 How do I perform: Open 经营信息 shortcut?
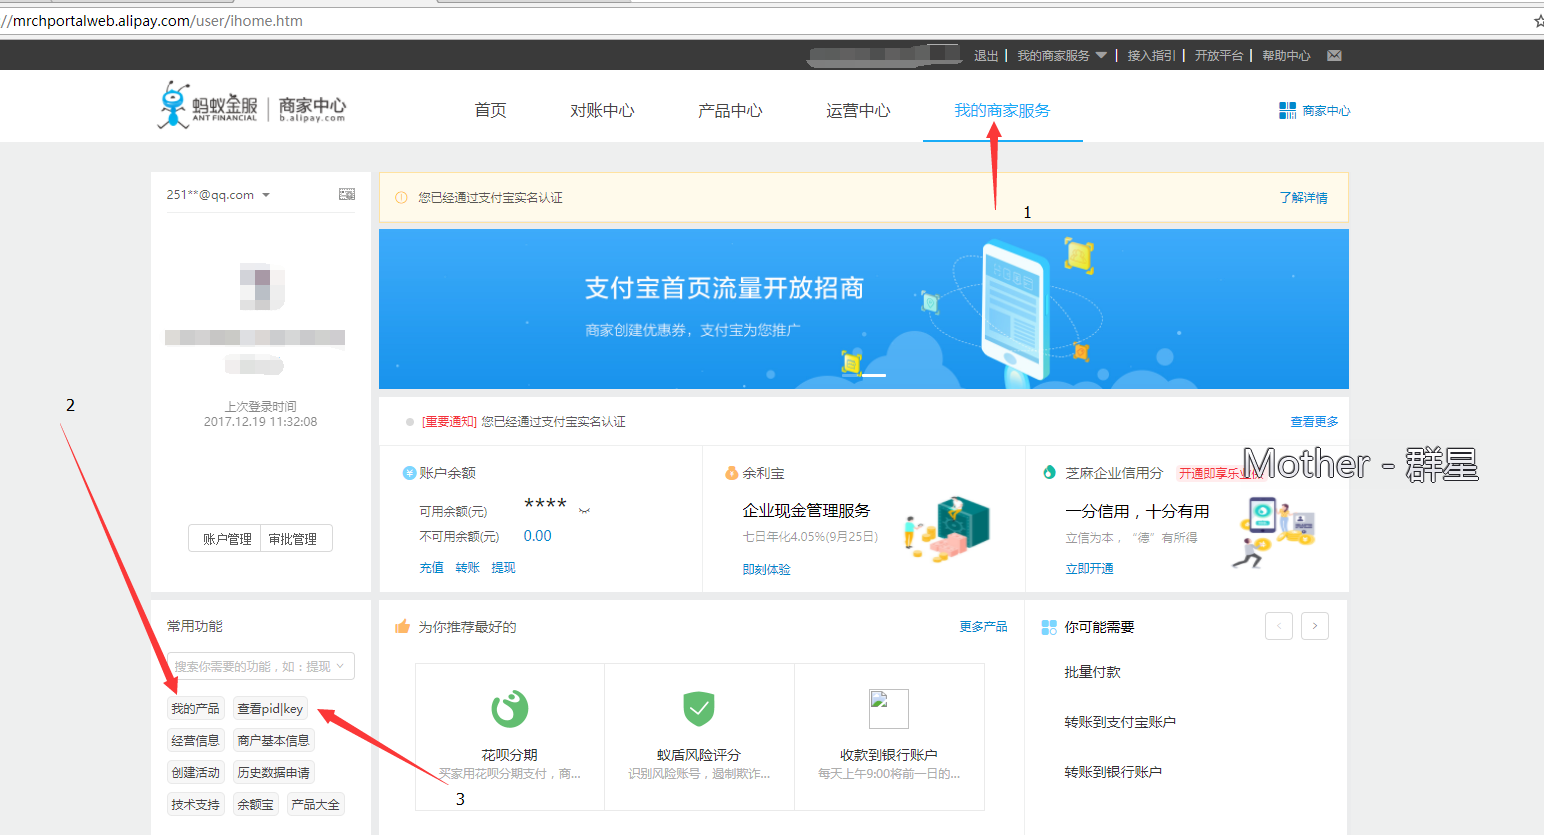[x=195, y=741]
